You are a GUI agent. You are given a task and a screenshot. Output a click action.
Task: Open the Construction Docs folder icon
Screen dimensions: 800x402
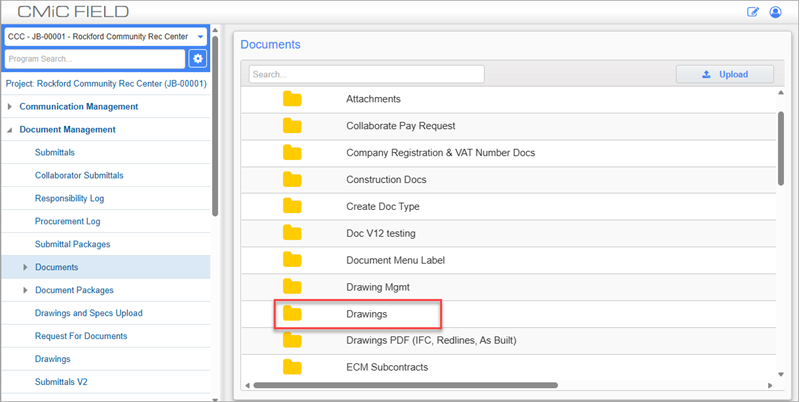pyautogui.click(x=292, y=180)
